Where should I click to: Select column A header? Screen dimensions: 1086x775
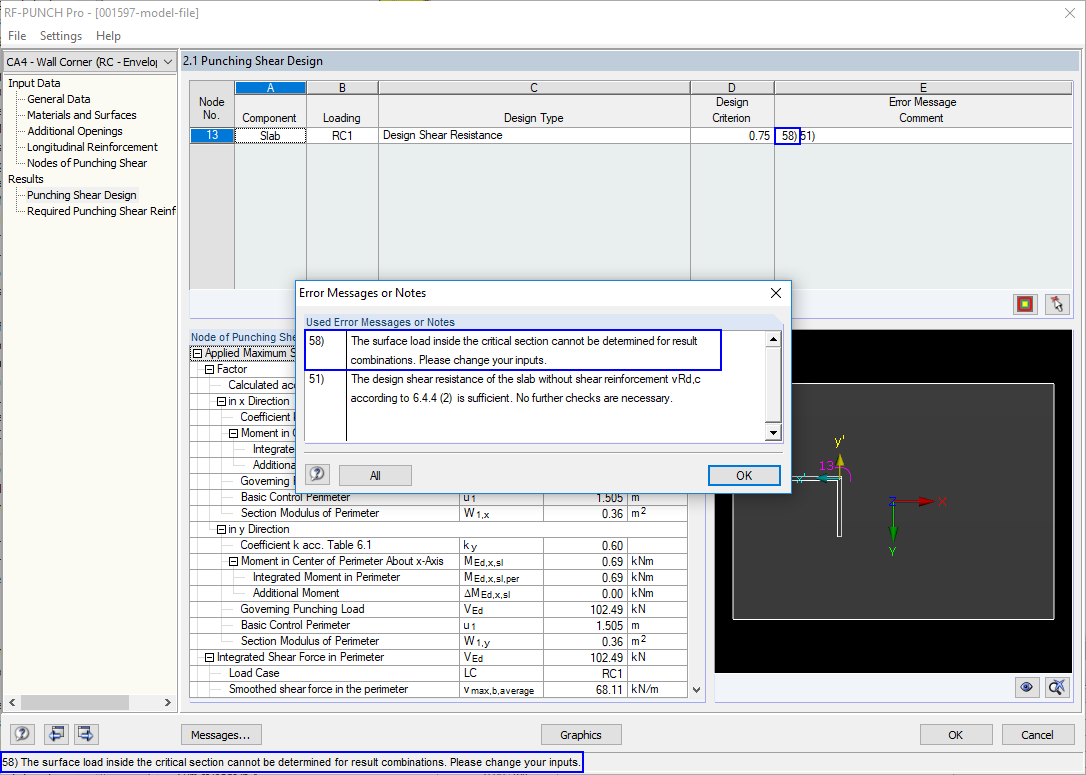coord(270,88)
